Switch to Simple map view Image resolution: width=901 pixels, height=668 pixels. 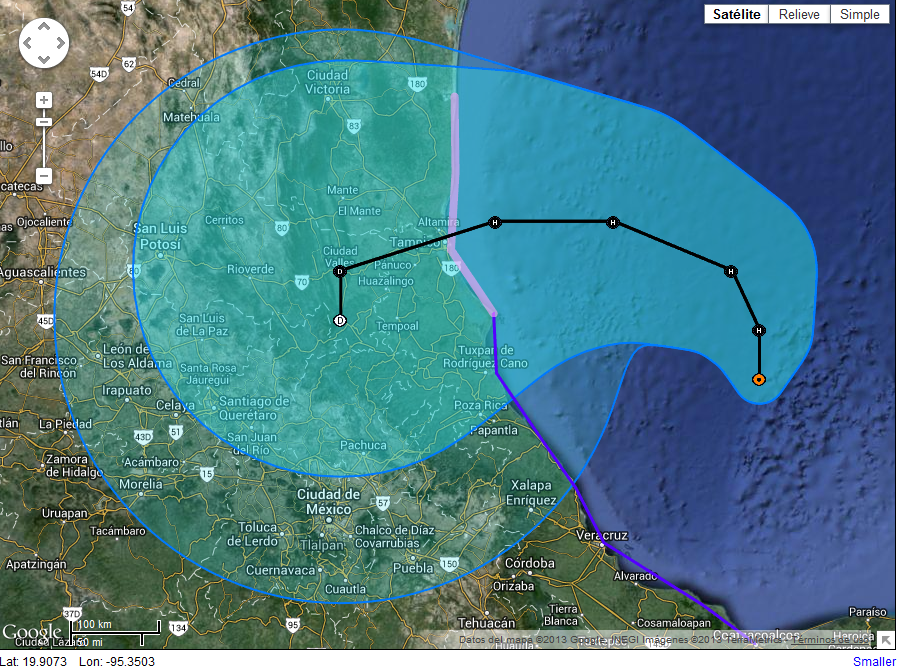(859, 14)
